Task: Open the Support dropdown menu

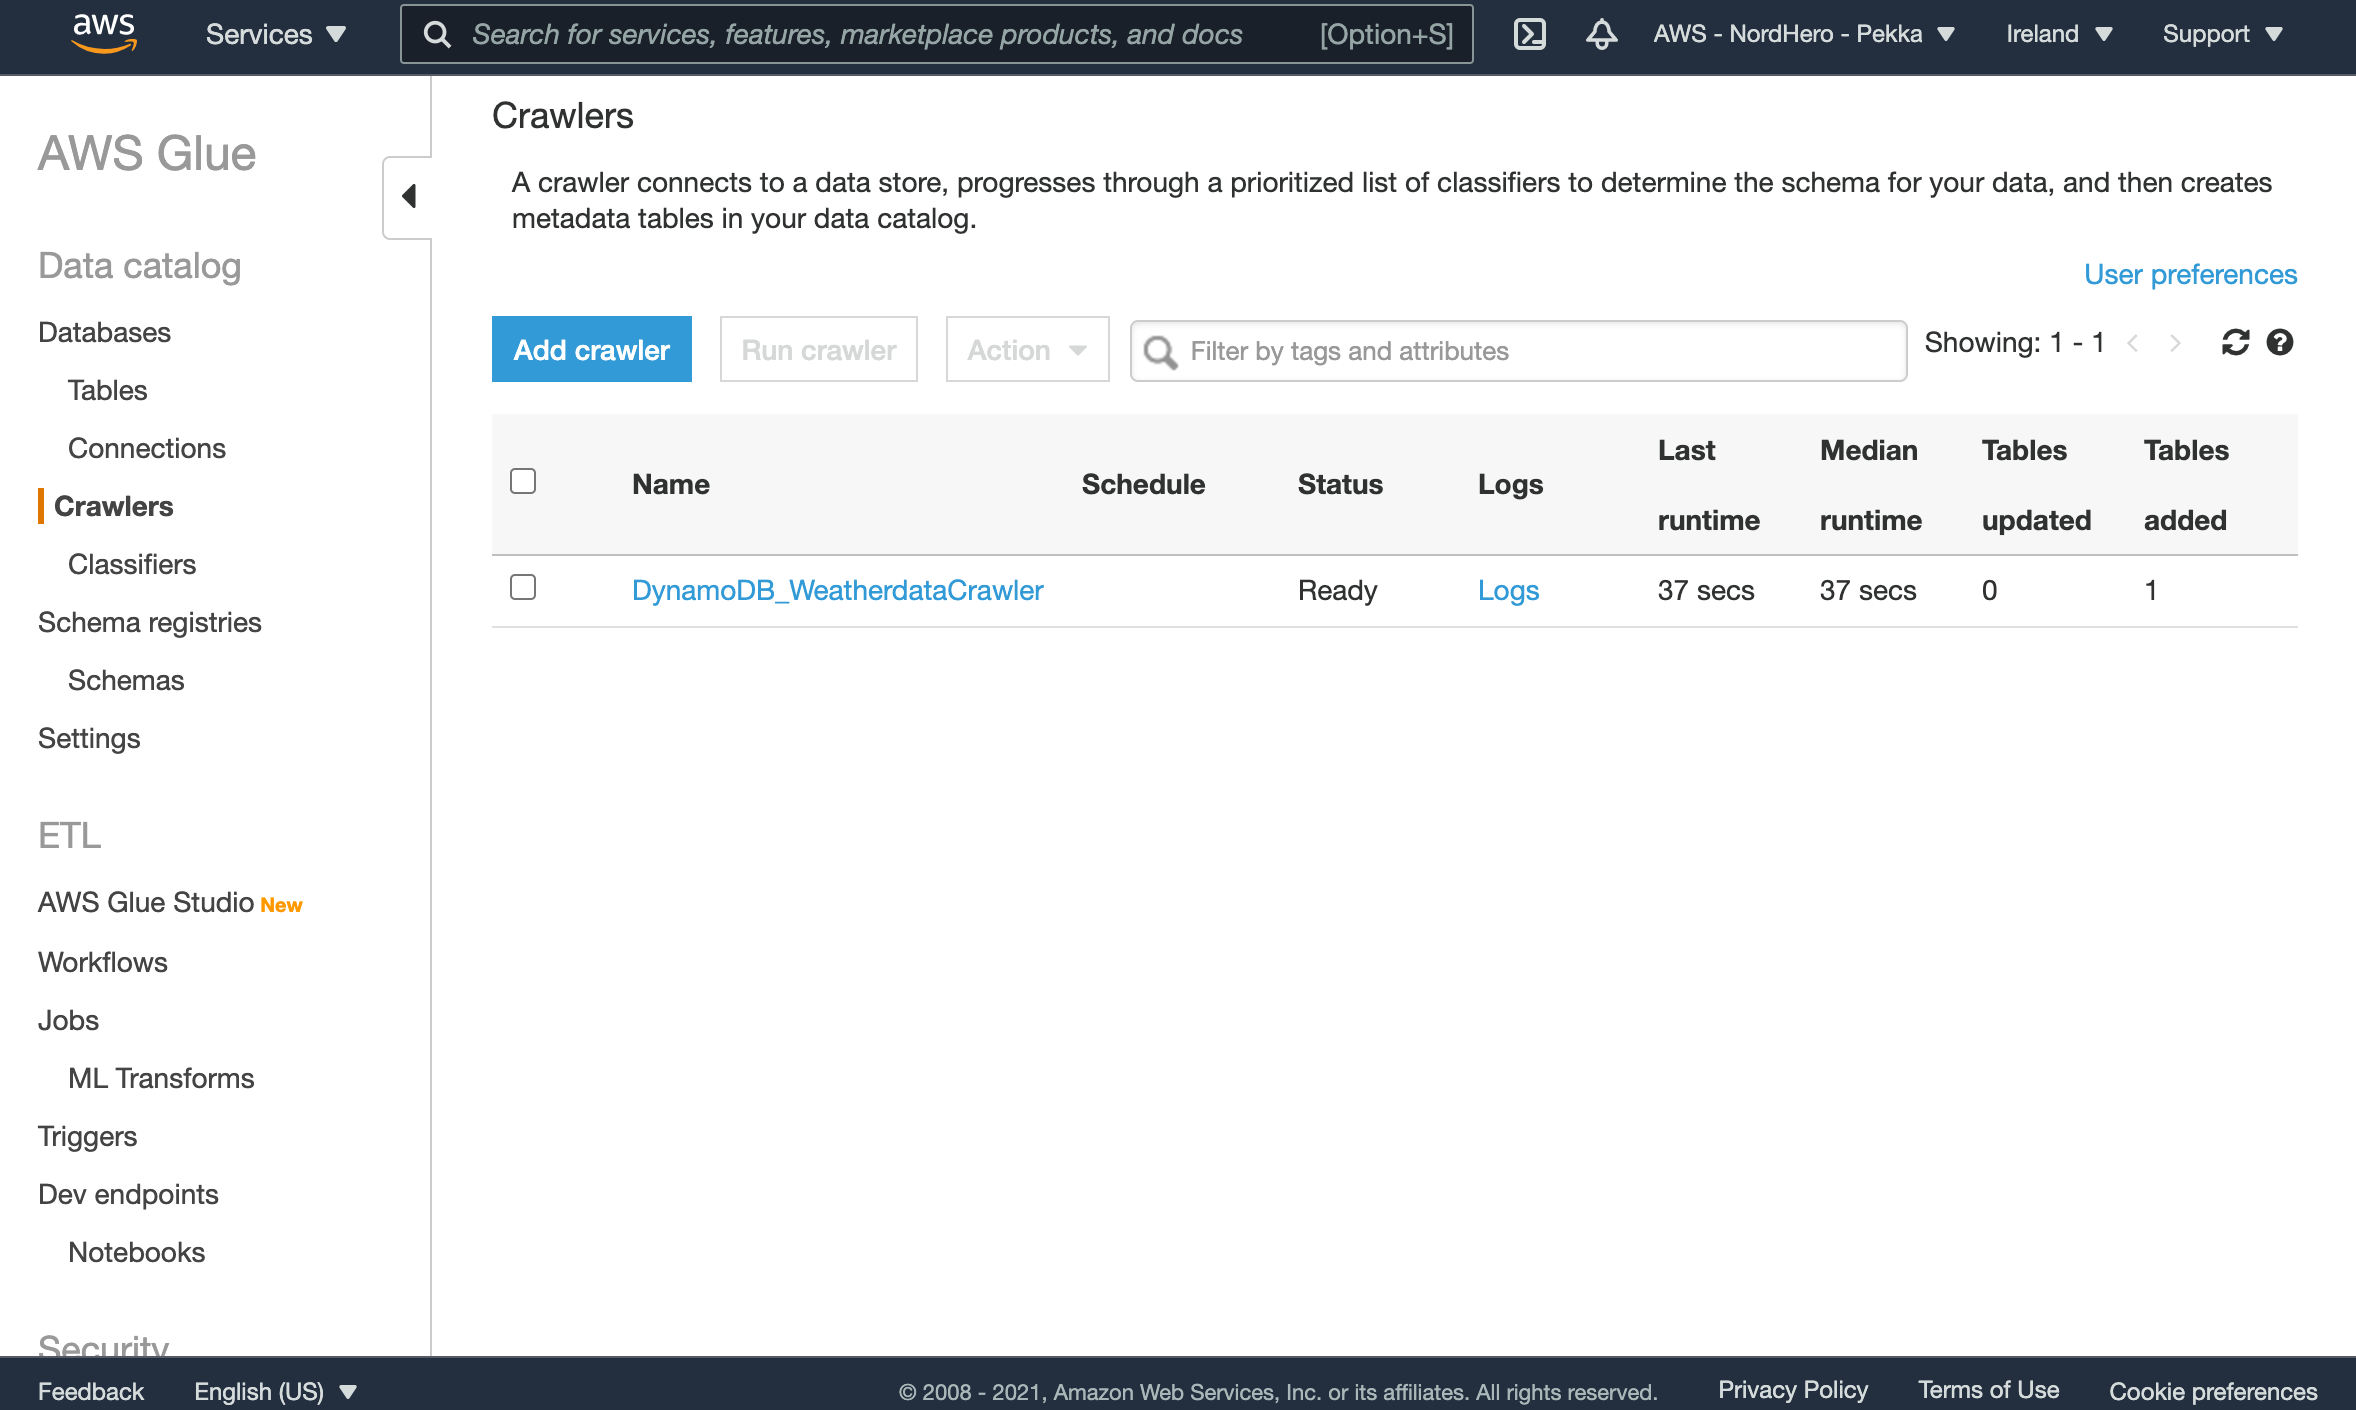Action: pos(2222,34)
